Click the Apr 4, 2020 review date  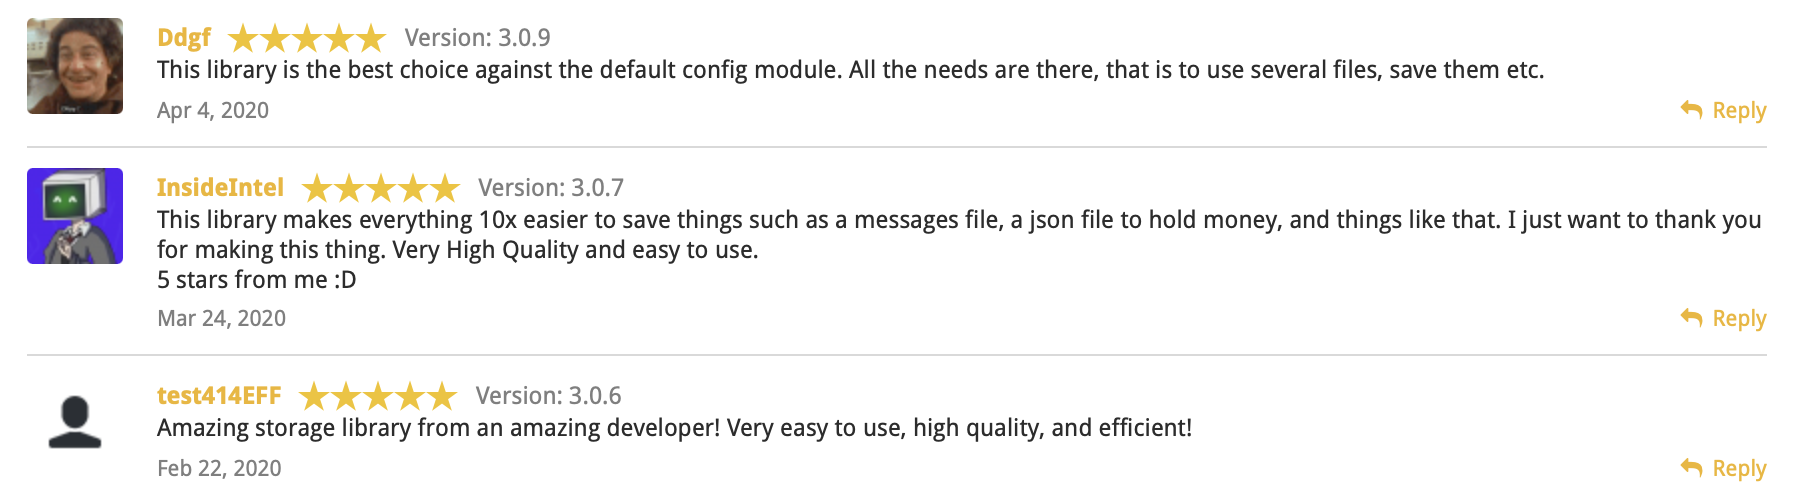pyautogui.click(x=213, y=110)
